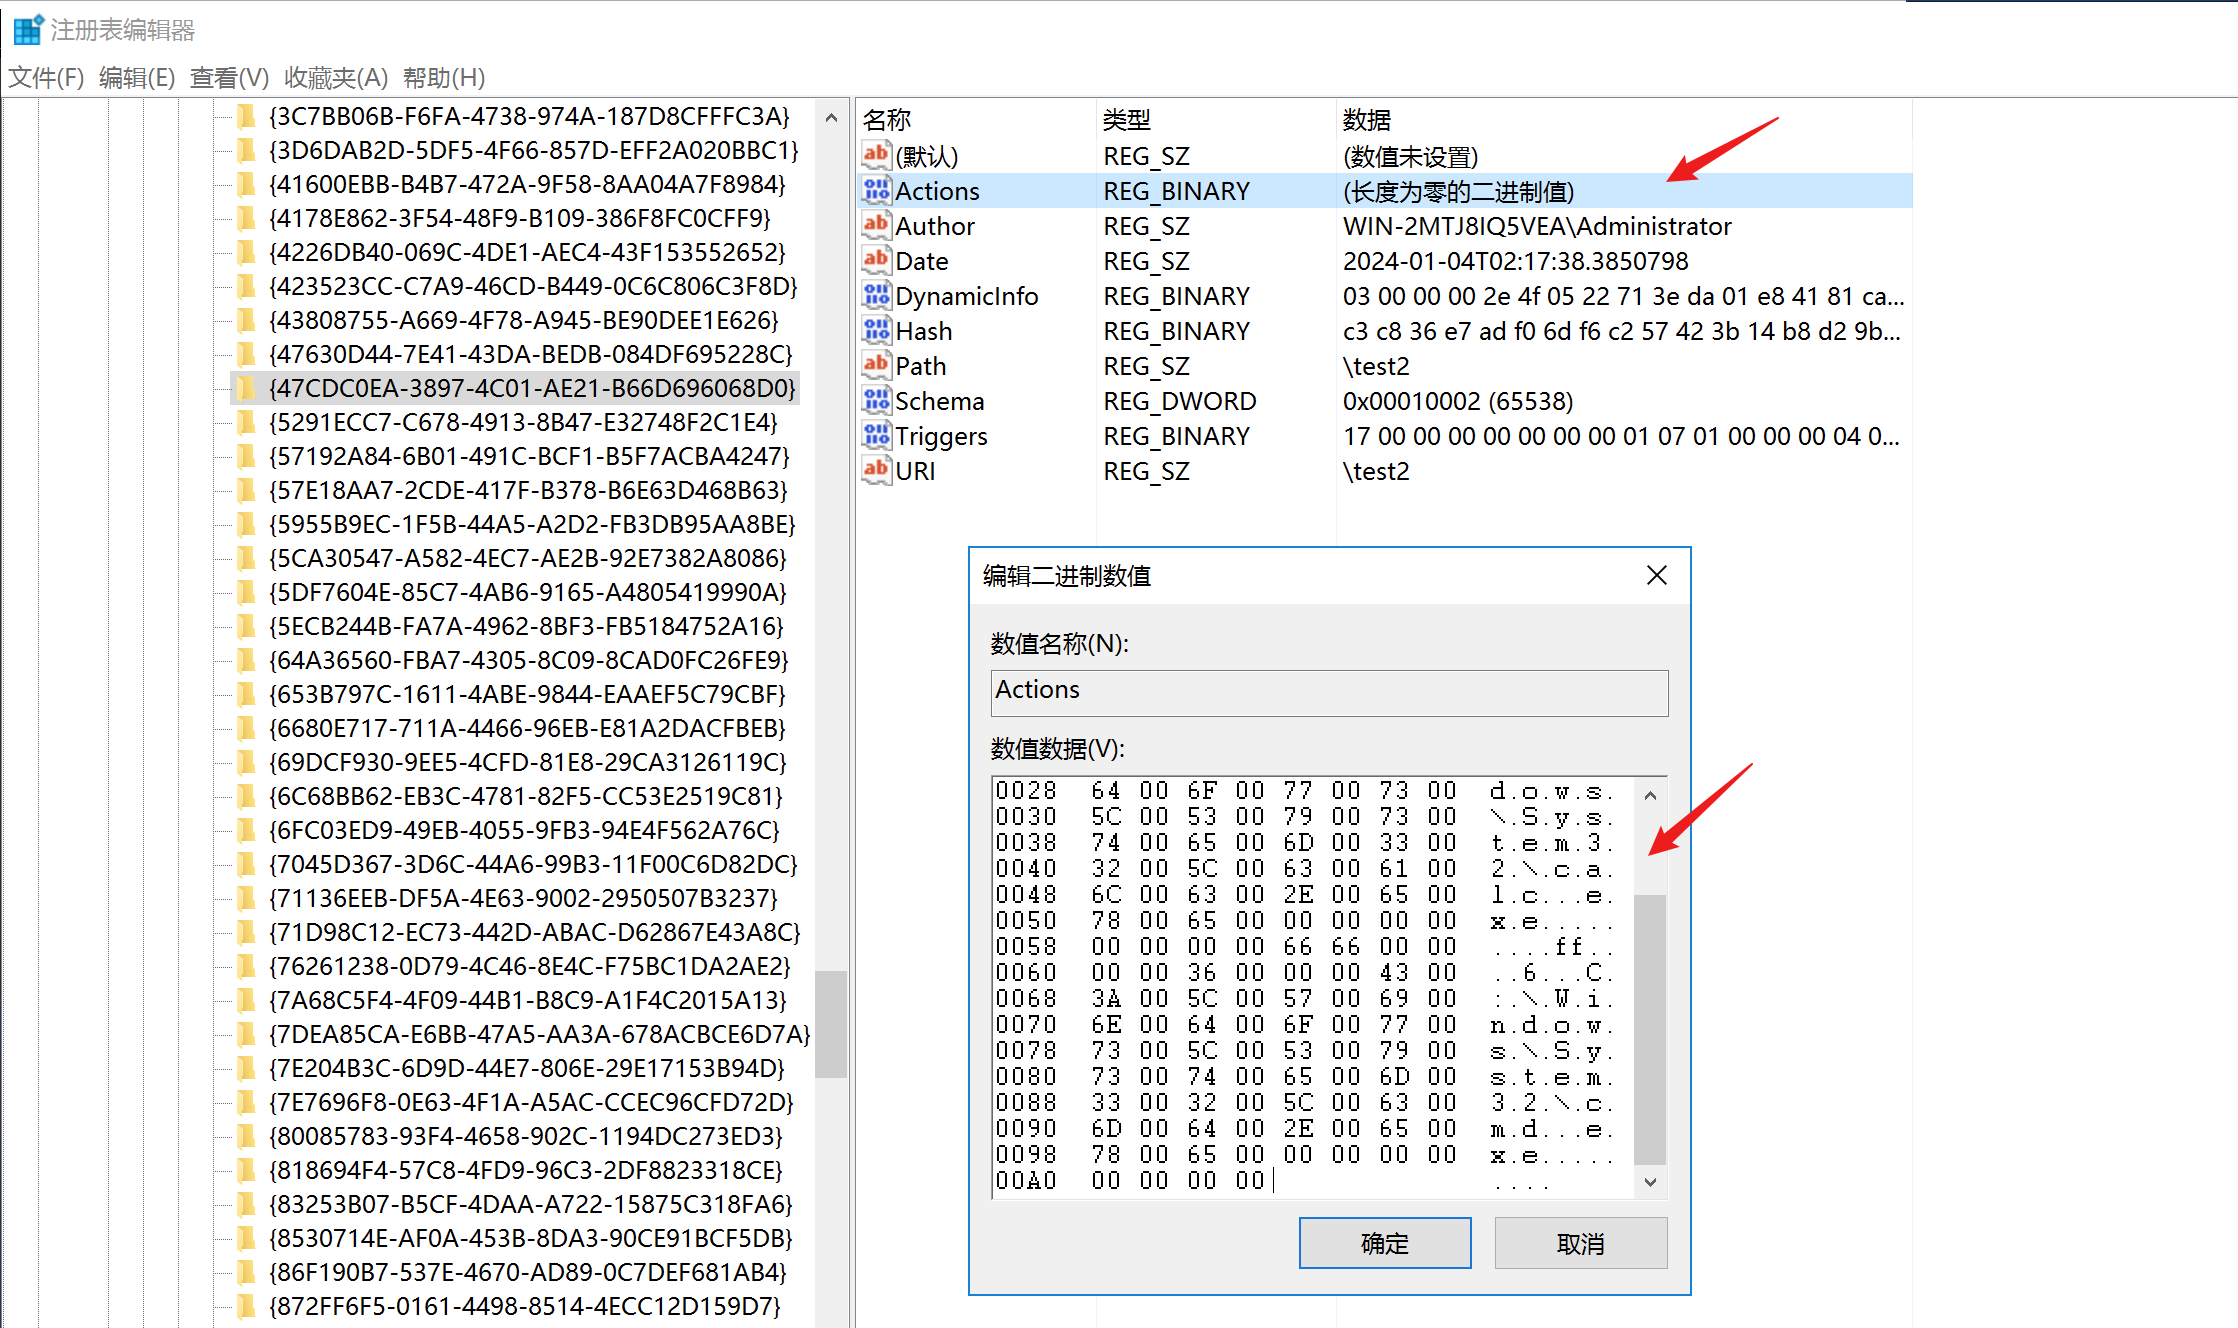Click the DWORD icon next to Schema
Viewport: 2238px width, 1328px height.
pyautogui.click(x=876, y=400)
